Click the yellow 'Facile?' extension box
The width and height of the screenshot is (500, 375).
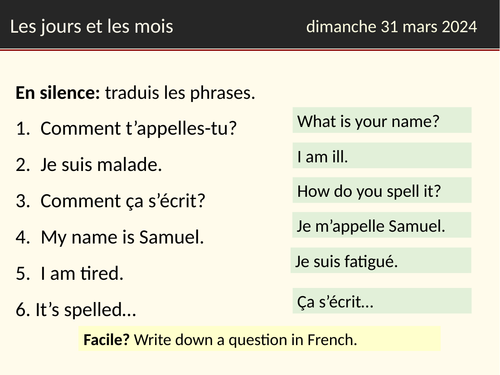click(x=260, y=339)
